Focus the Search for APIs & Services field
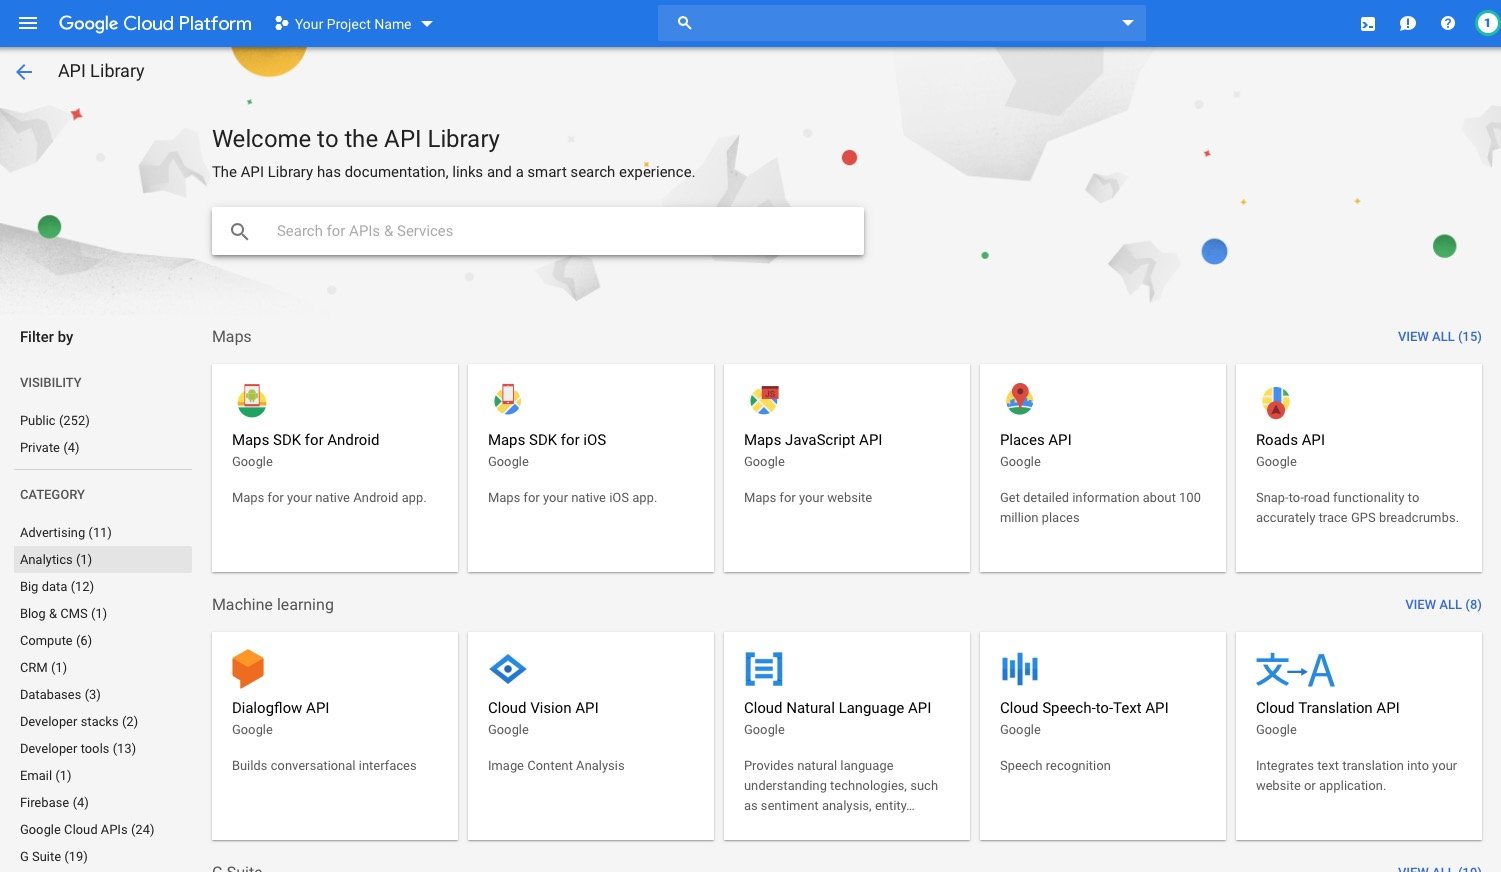The width and height of the screenshot is (1501, 872). point(538,231)
